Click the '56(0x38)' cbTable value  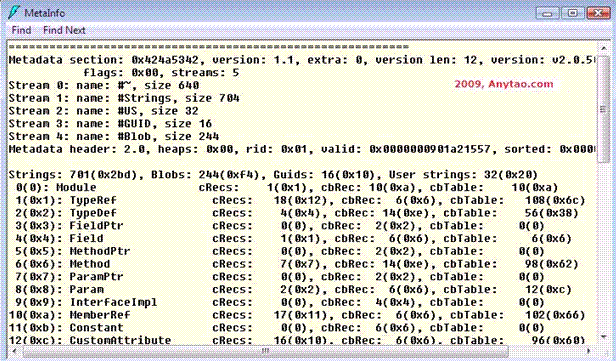point(552,213)
